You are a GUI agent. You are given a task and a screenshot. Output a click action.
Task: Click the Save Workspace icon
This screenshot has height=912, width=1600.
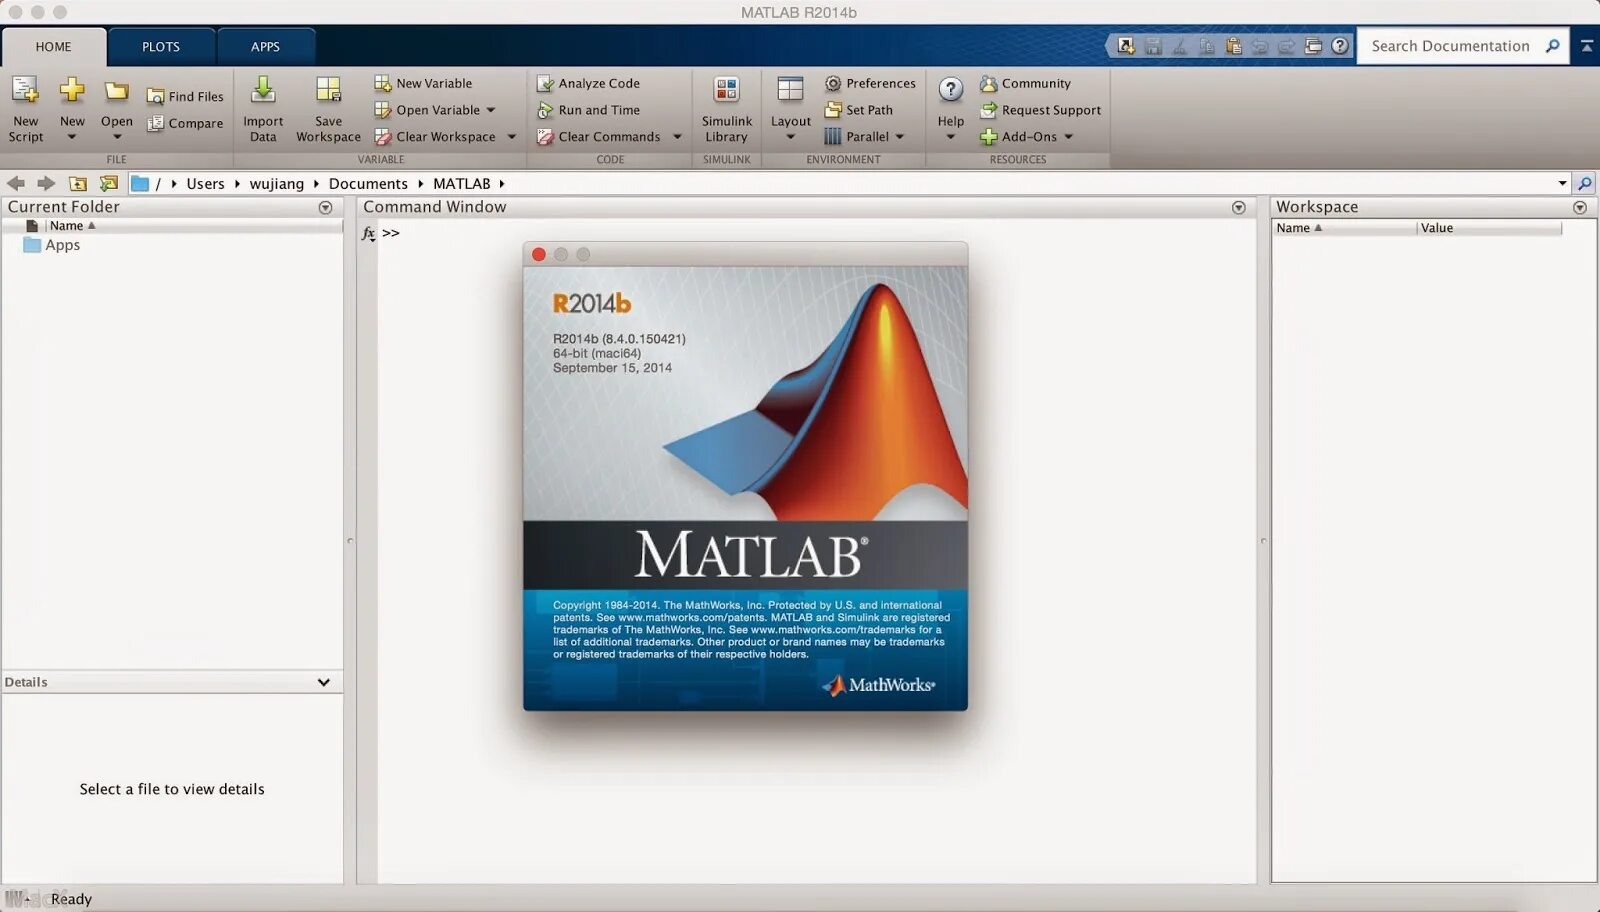328,90
